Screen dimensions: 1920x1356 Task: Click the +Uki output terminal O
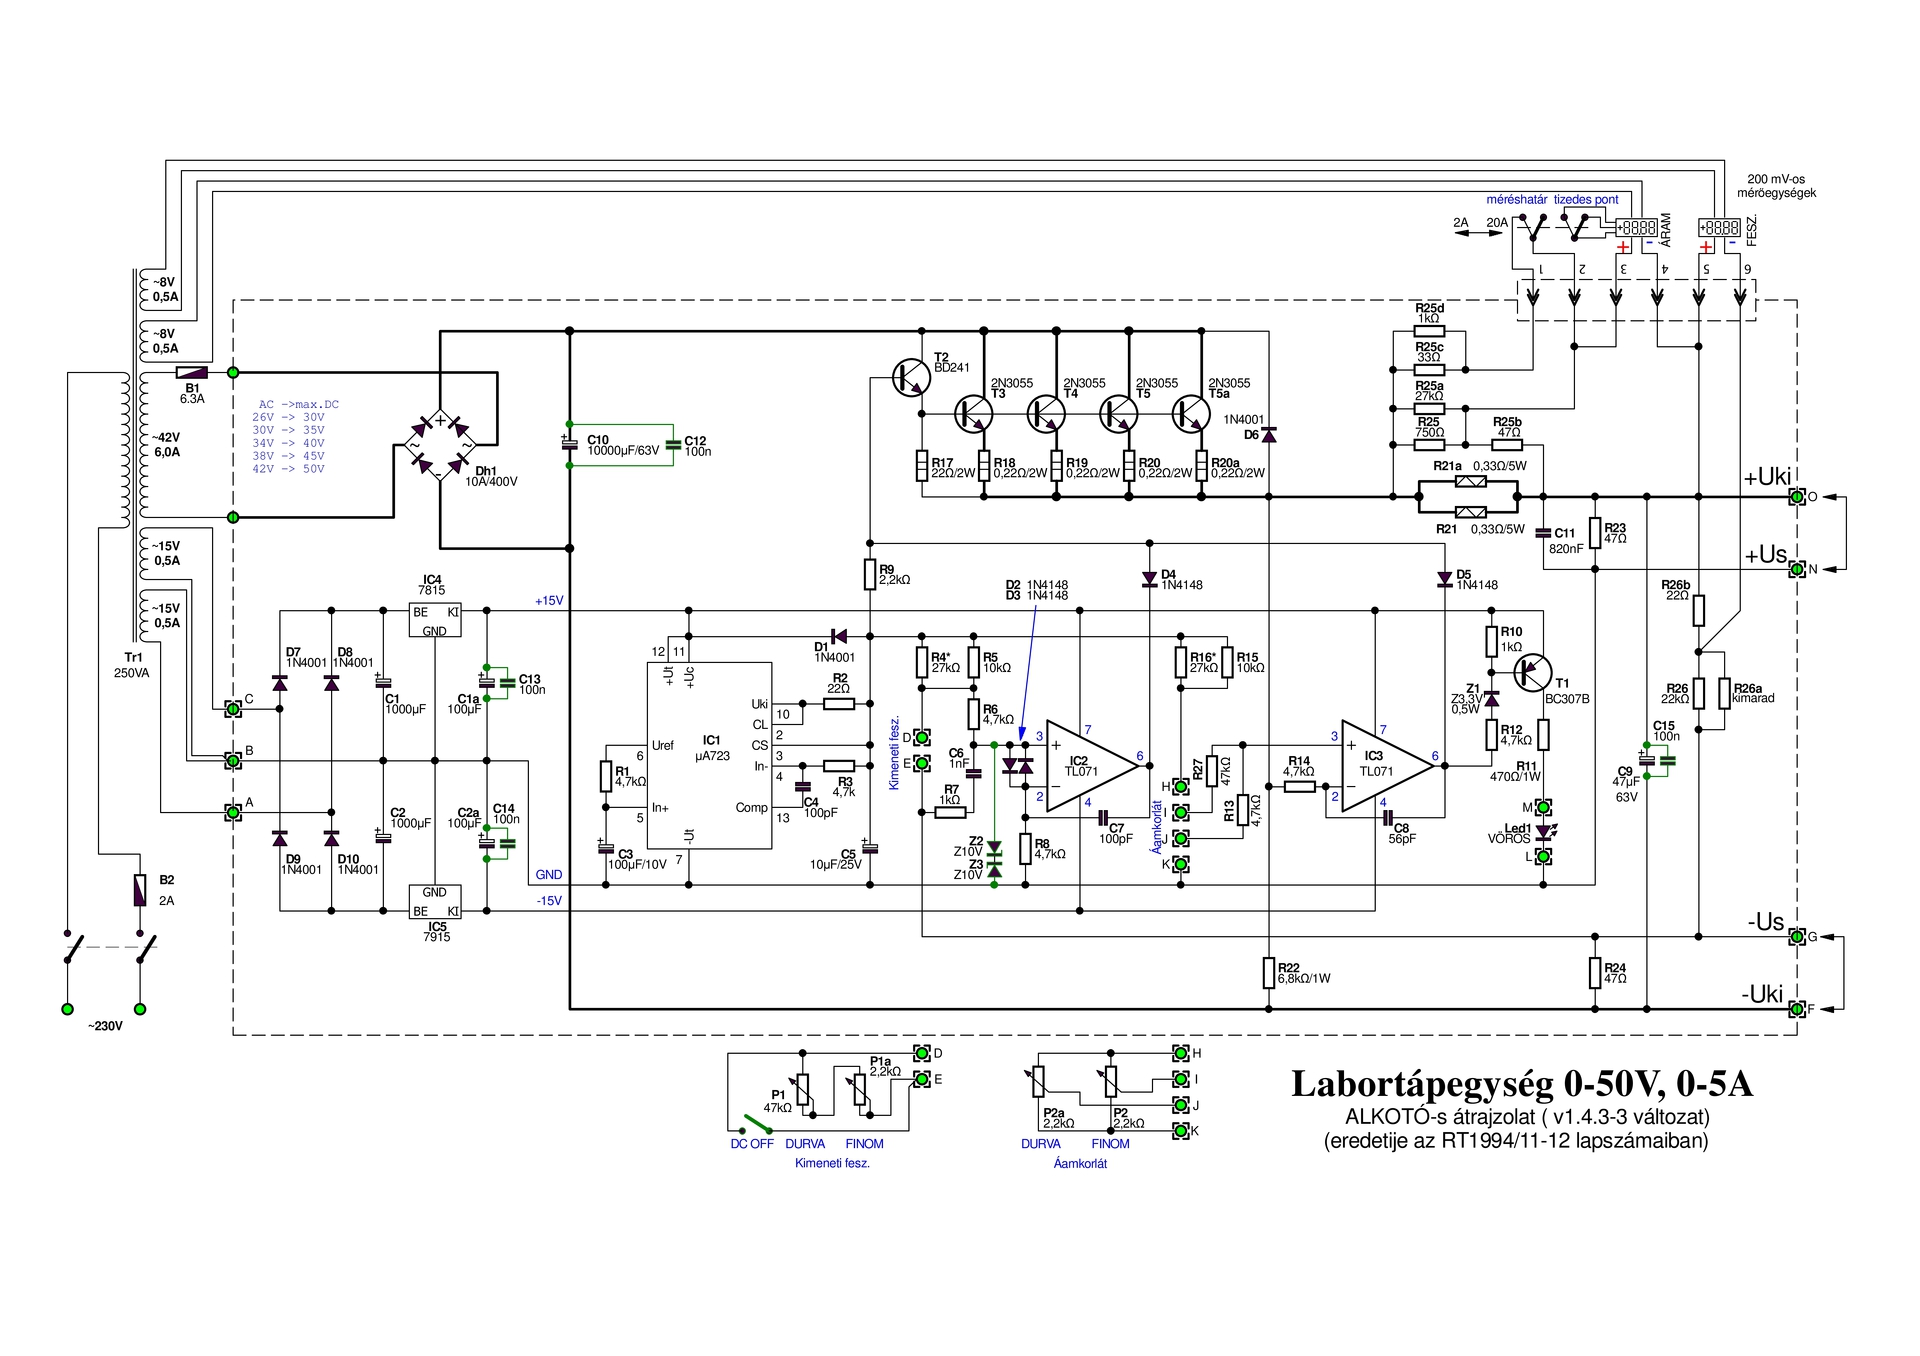click(x=1797, y=497)
